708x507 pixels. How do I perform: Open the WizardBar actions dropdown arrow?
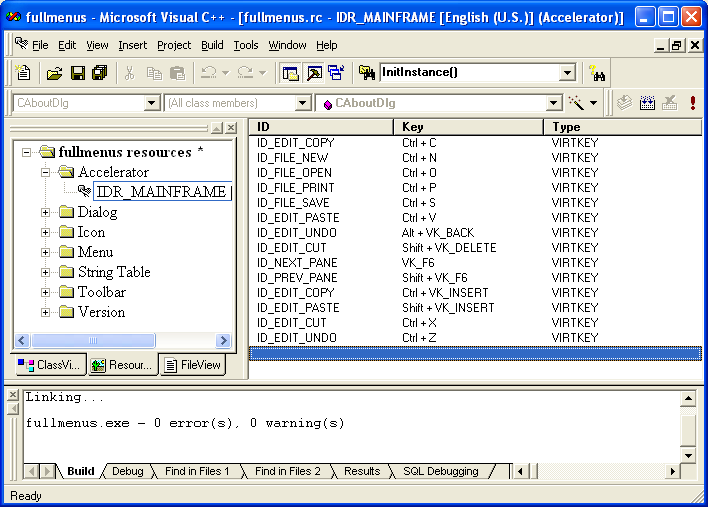pos(594,103)
